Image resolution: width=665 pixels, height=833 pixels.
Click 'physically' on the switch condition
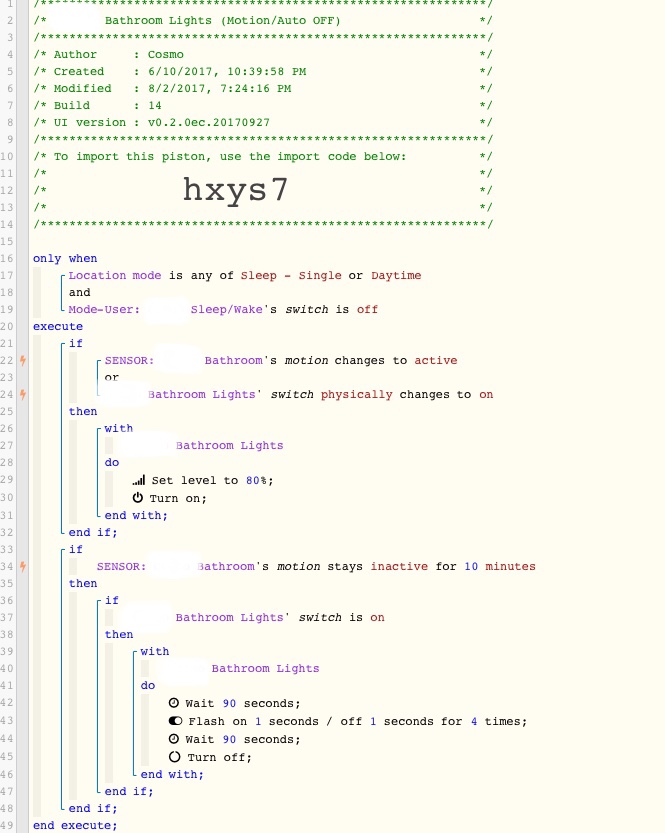click(x=356, y=394)
